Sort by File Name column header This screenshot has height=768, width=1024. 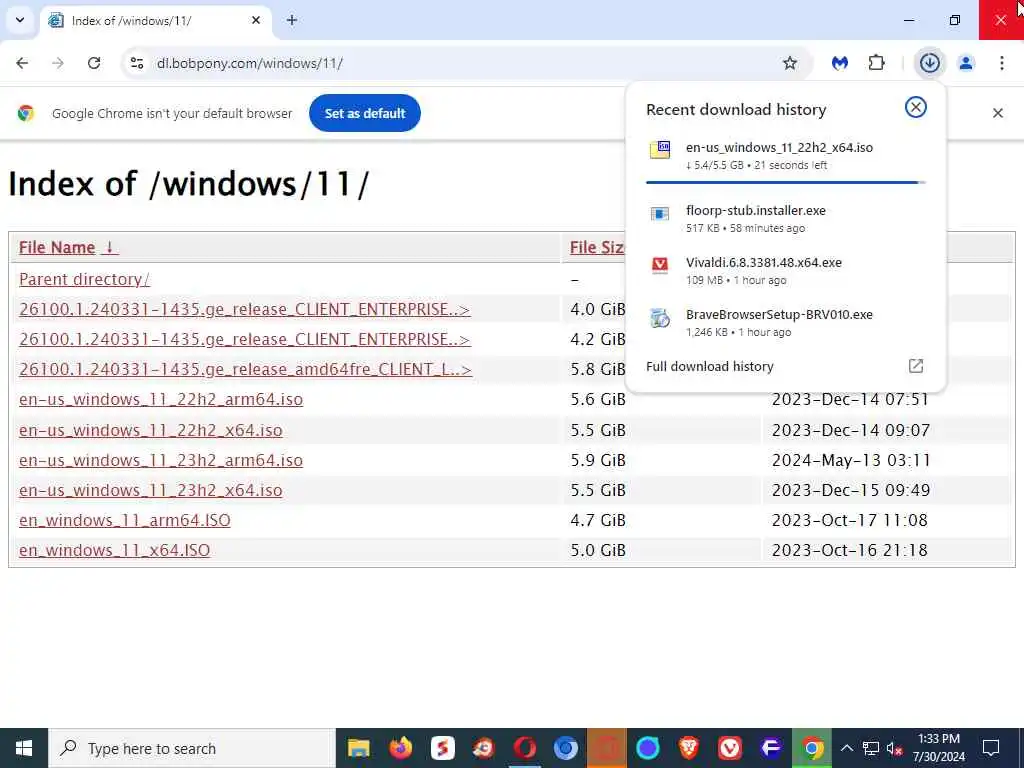point(68,248)
